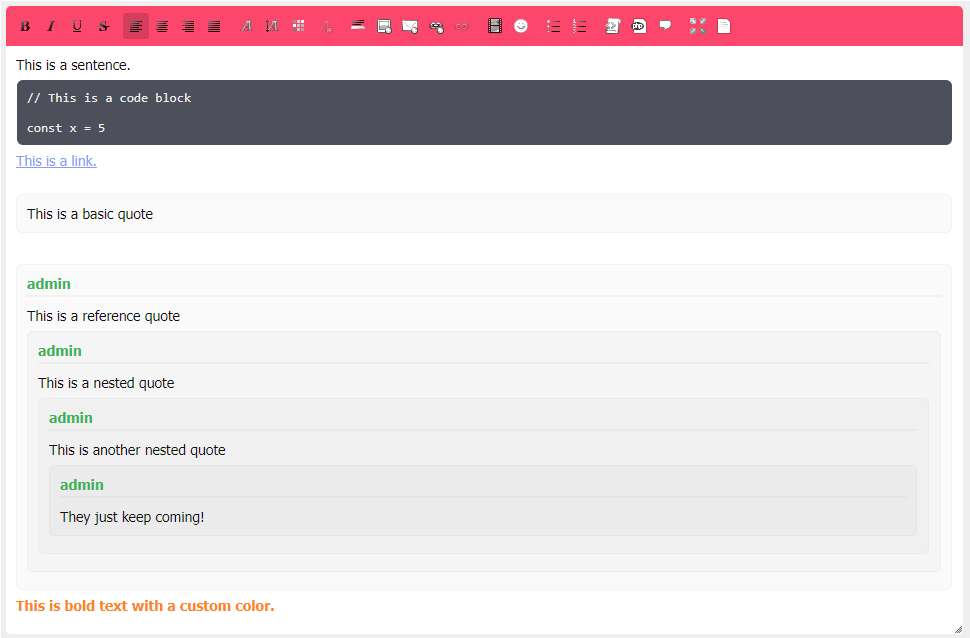Open the emoticons dropdown

click(521, 26)
